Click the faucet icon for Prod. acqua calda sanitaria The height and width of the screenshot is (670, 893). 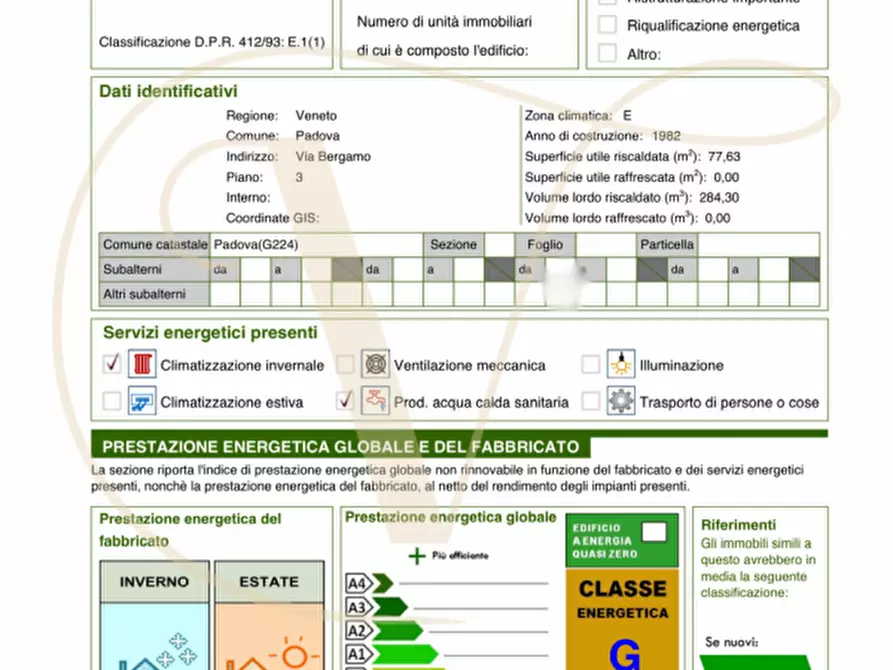click(374, 400)
